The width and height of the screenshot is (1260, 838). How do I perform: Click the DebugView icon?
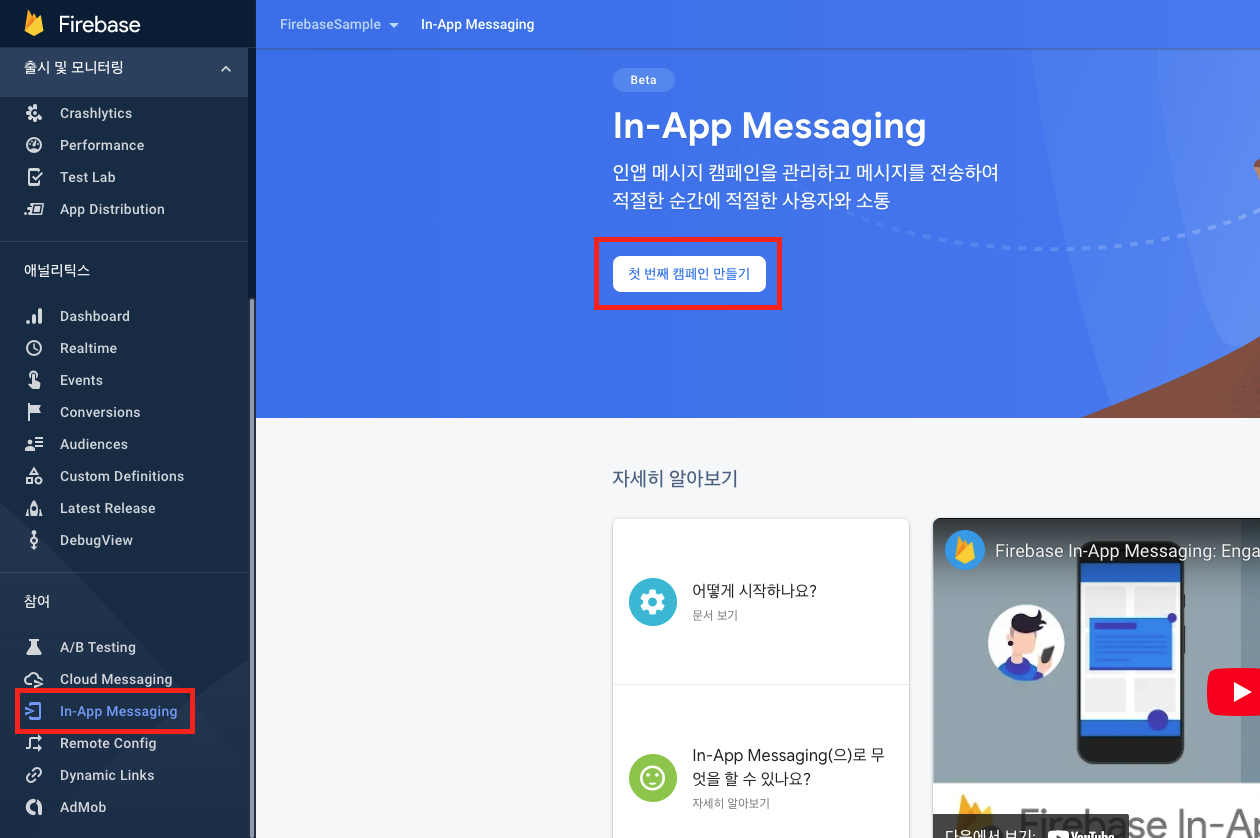(x=34, y=540)
